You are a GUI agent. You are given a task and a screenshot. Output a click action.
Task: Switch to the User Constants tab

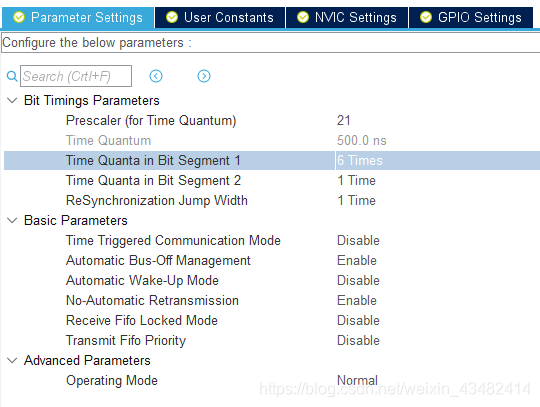pos(220,17)
